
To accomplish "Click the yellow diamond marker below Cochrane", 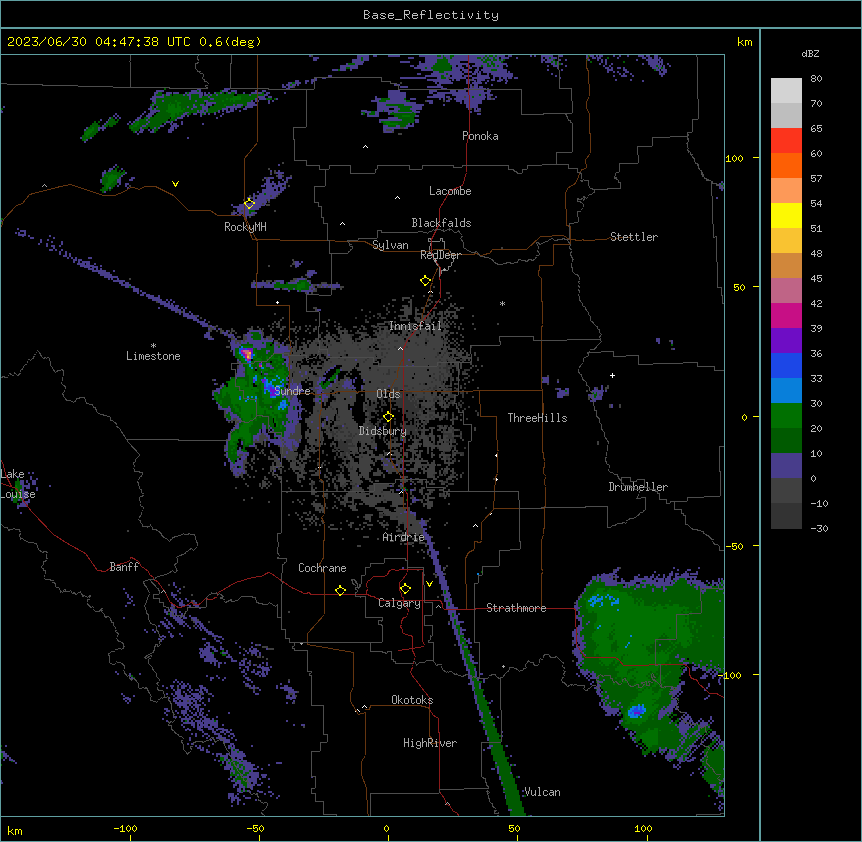I will point(340,590).
